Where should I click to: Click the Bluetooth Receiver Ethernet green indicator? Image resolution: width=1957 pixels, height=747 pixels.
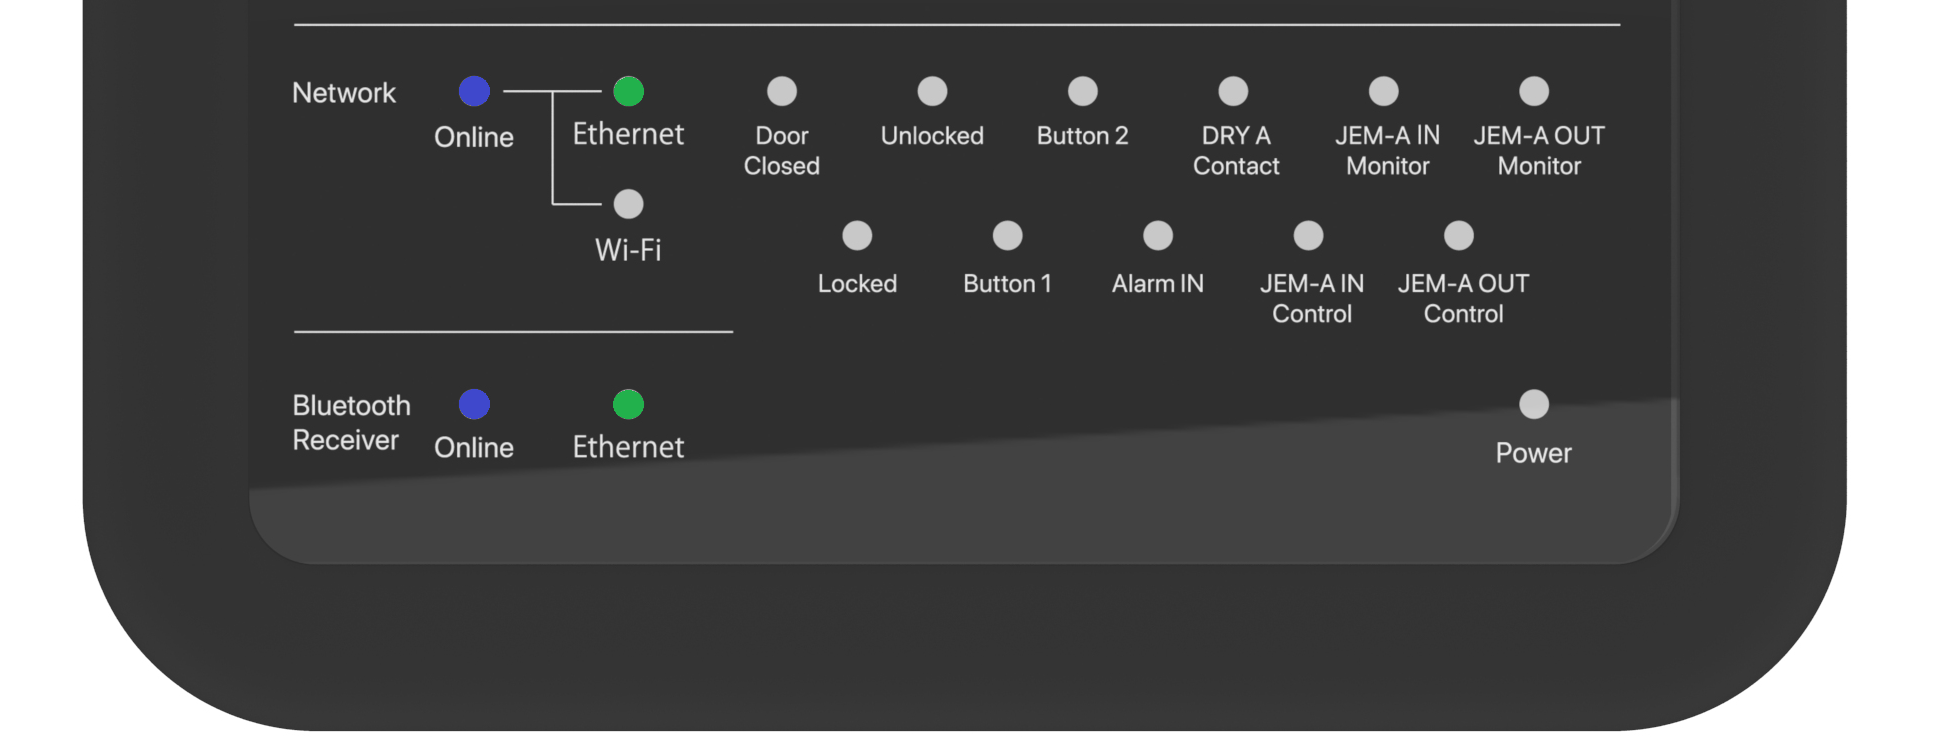(x=628, y=404)
